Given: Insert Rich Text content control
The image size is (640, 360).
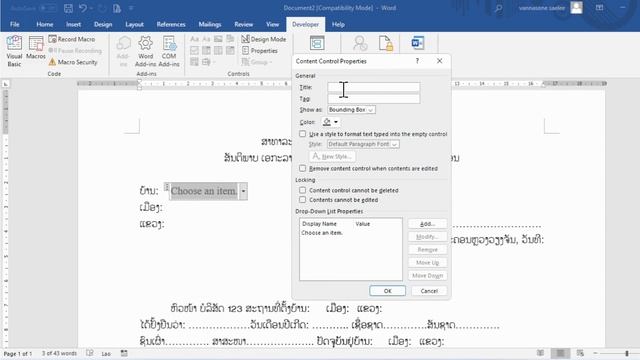Looking at the screenshot, I should (x=194, y=39).
